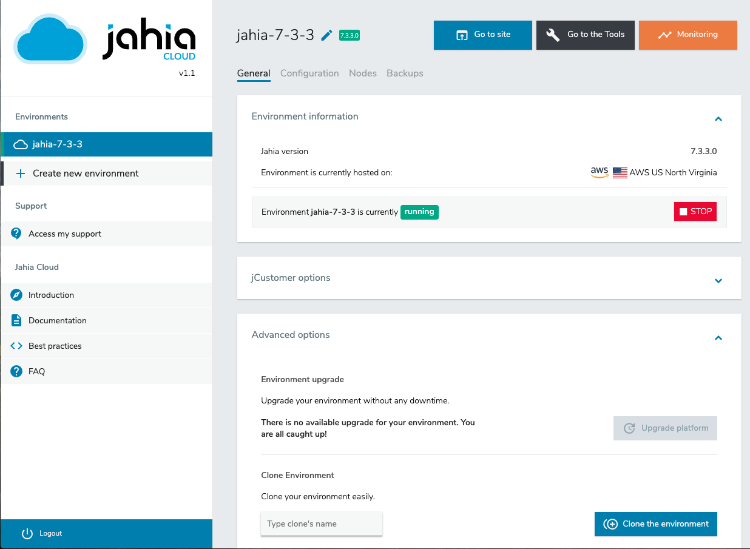Click the US flag icon
Image resolution: width=750 pixels, height=549 pixels.
[x=620, y=172]
